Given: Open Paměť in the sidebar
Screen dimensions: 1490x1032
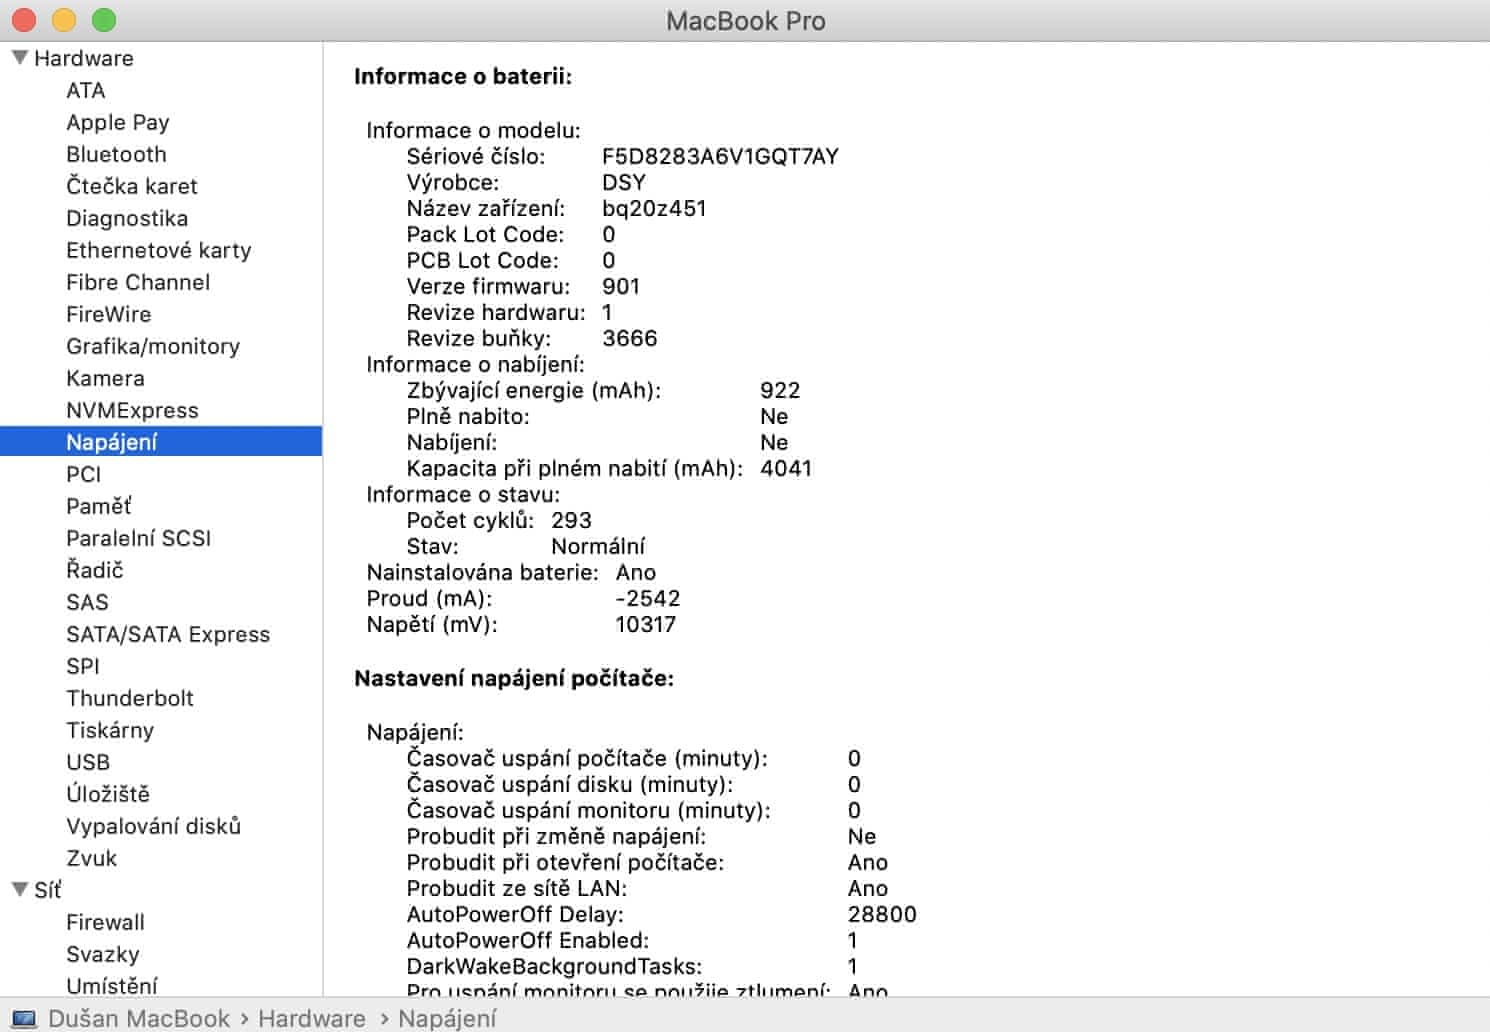Looking at the screenshot, I should tap(98, 506).
